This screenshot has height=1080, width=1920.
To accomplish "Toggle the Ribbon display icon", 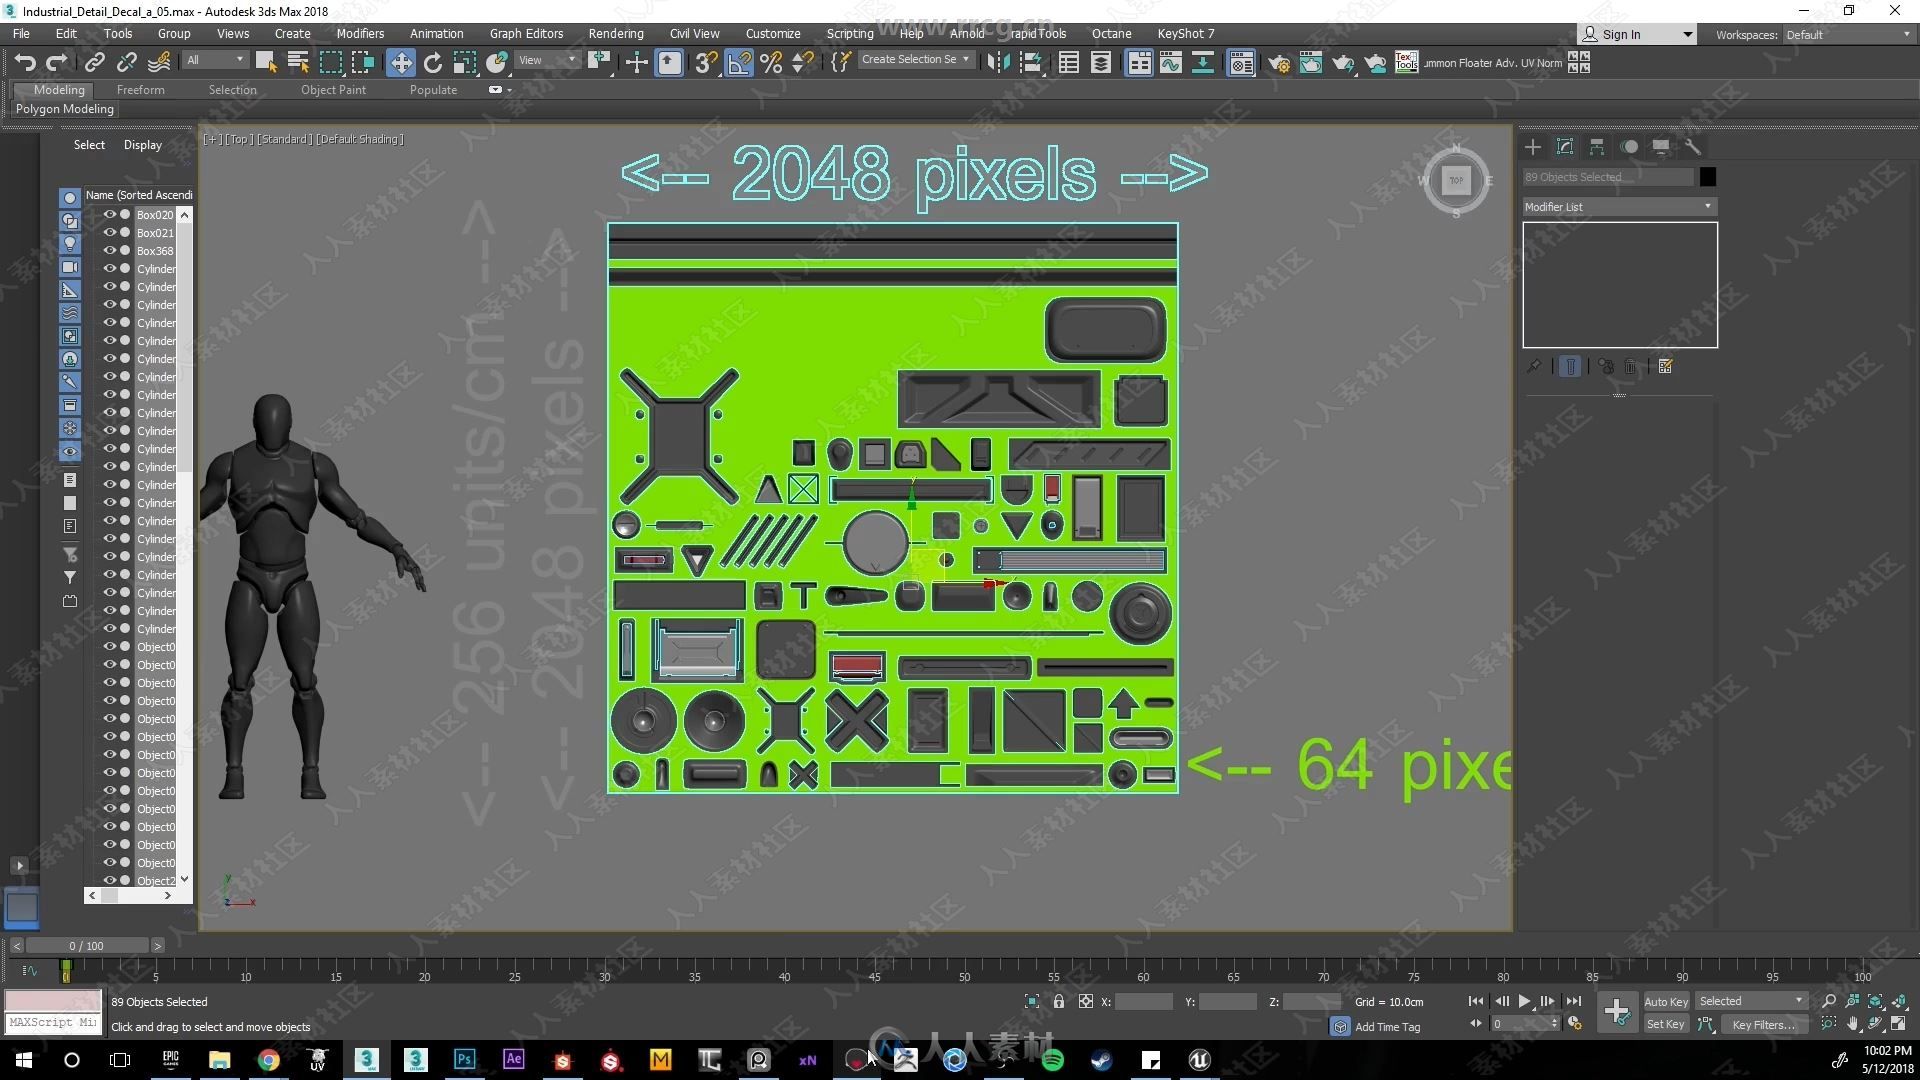I will [1139, 63].
